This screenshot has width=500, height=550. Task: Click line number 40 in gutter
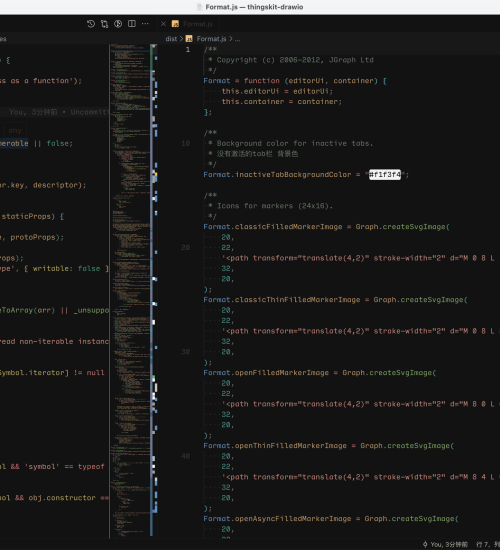point(186,456)
